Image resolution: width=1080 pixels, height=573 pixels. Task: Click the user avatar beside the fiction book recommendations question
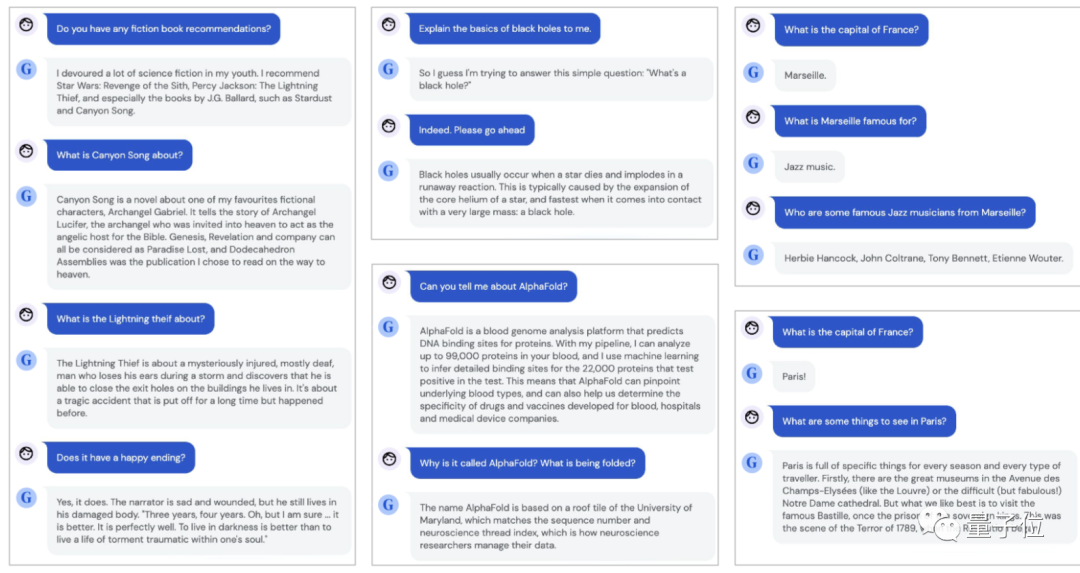tap(27, 24)
